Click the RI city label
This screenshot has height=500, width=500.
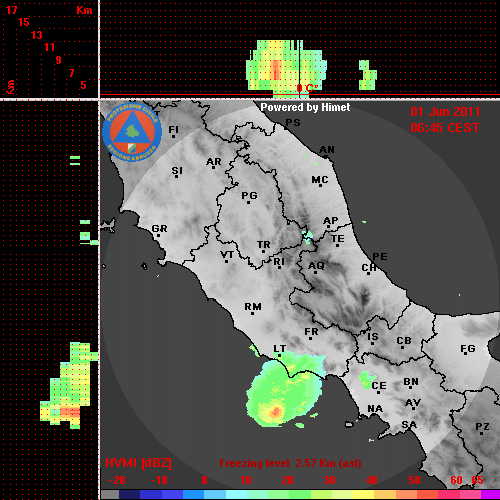(279, 262)
